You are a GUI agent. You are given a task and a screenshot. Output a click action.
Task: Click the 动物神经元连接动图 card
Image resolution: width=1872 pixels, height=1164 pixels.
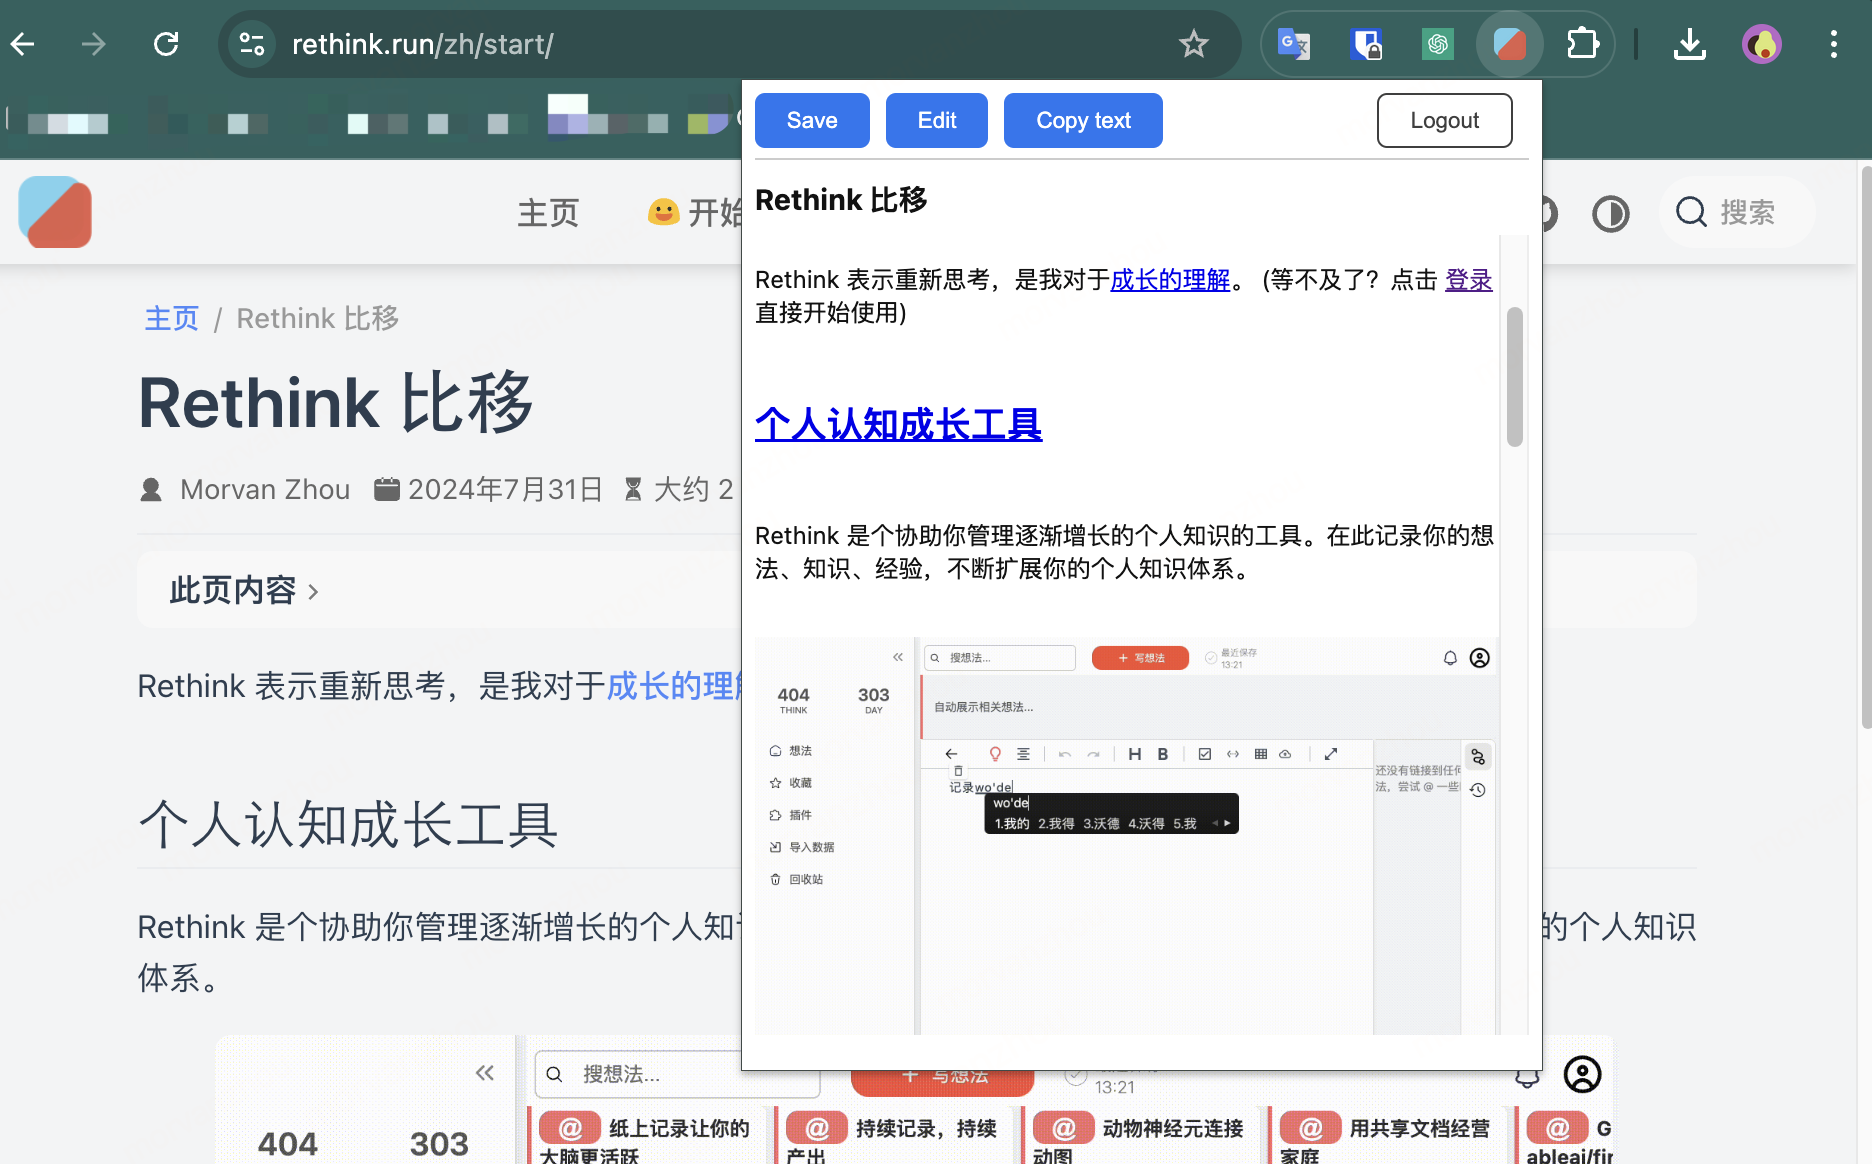1140,1138
